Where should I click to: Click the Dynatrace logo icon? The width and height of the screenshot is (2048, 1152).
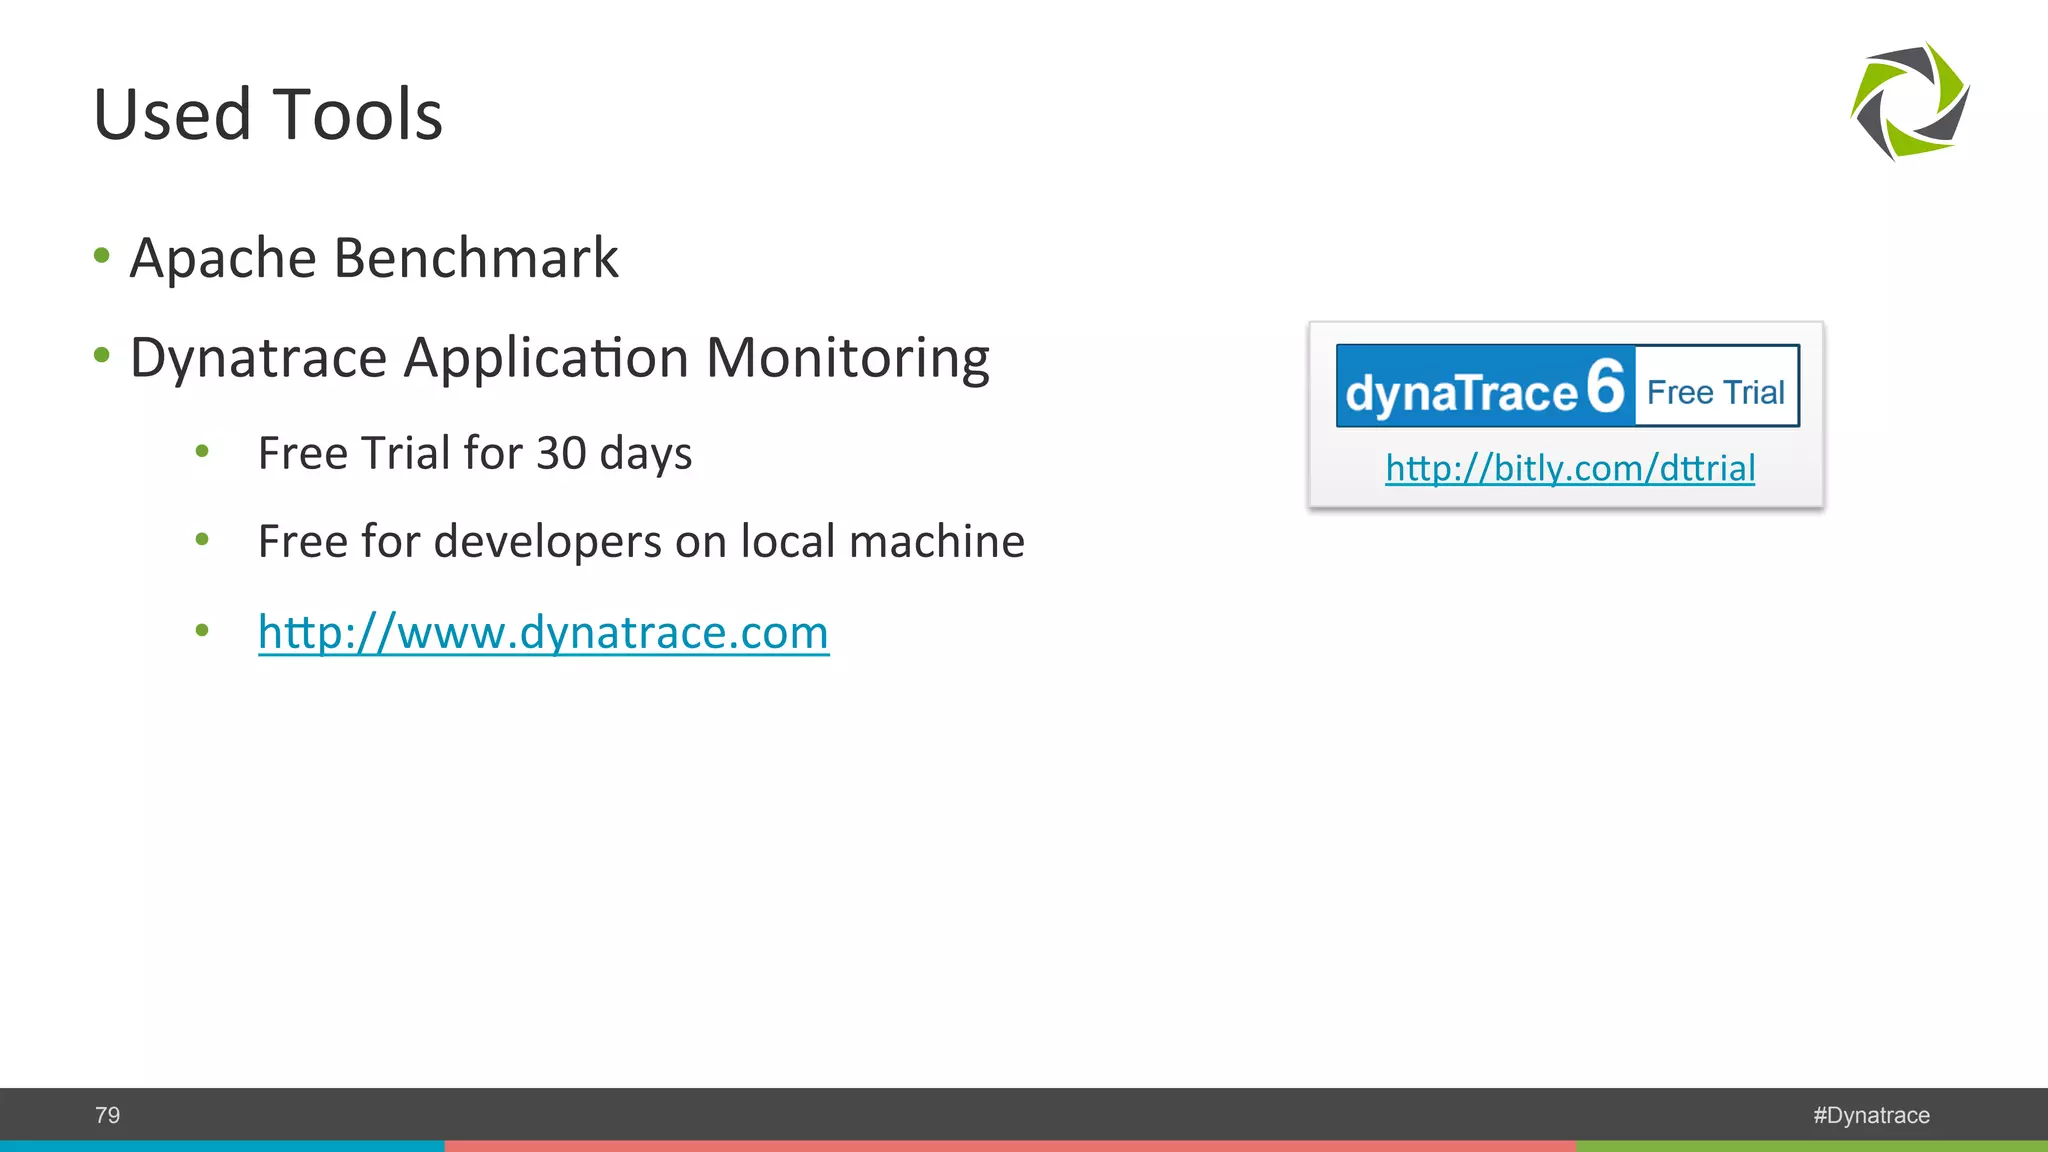pos(1910,101)
